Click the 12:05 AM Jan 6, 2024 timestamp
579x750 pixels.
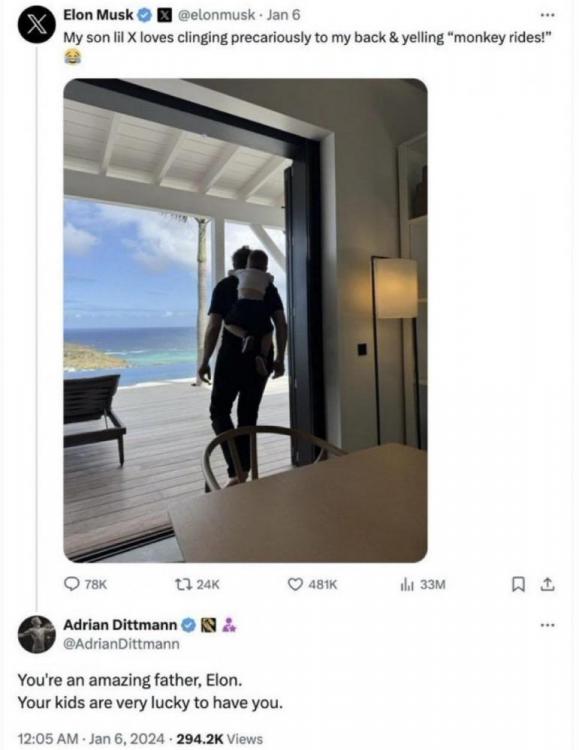[91, 739]
